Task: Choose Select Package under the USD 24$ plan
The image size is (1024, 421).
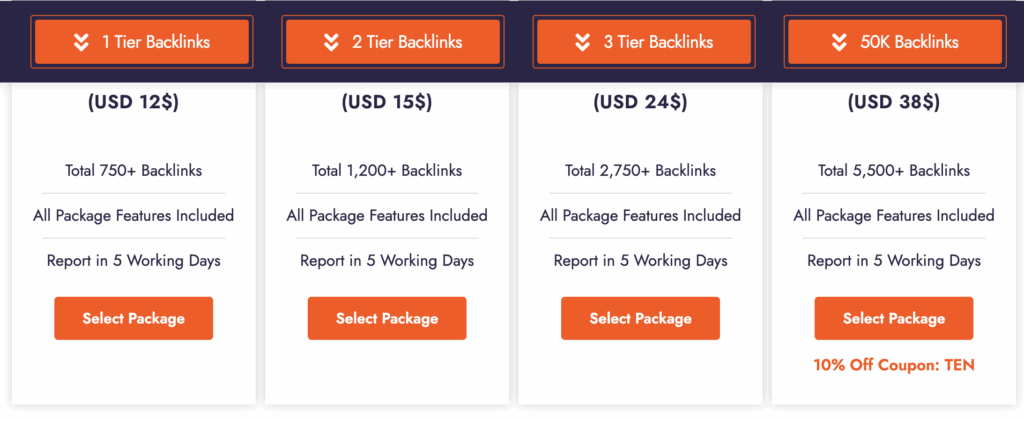Action: pyautogui.click(x=640, y=318)
